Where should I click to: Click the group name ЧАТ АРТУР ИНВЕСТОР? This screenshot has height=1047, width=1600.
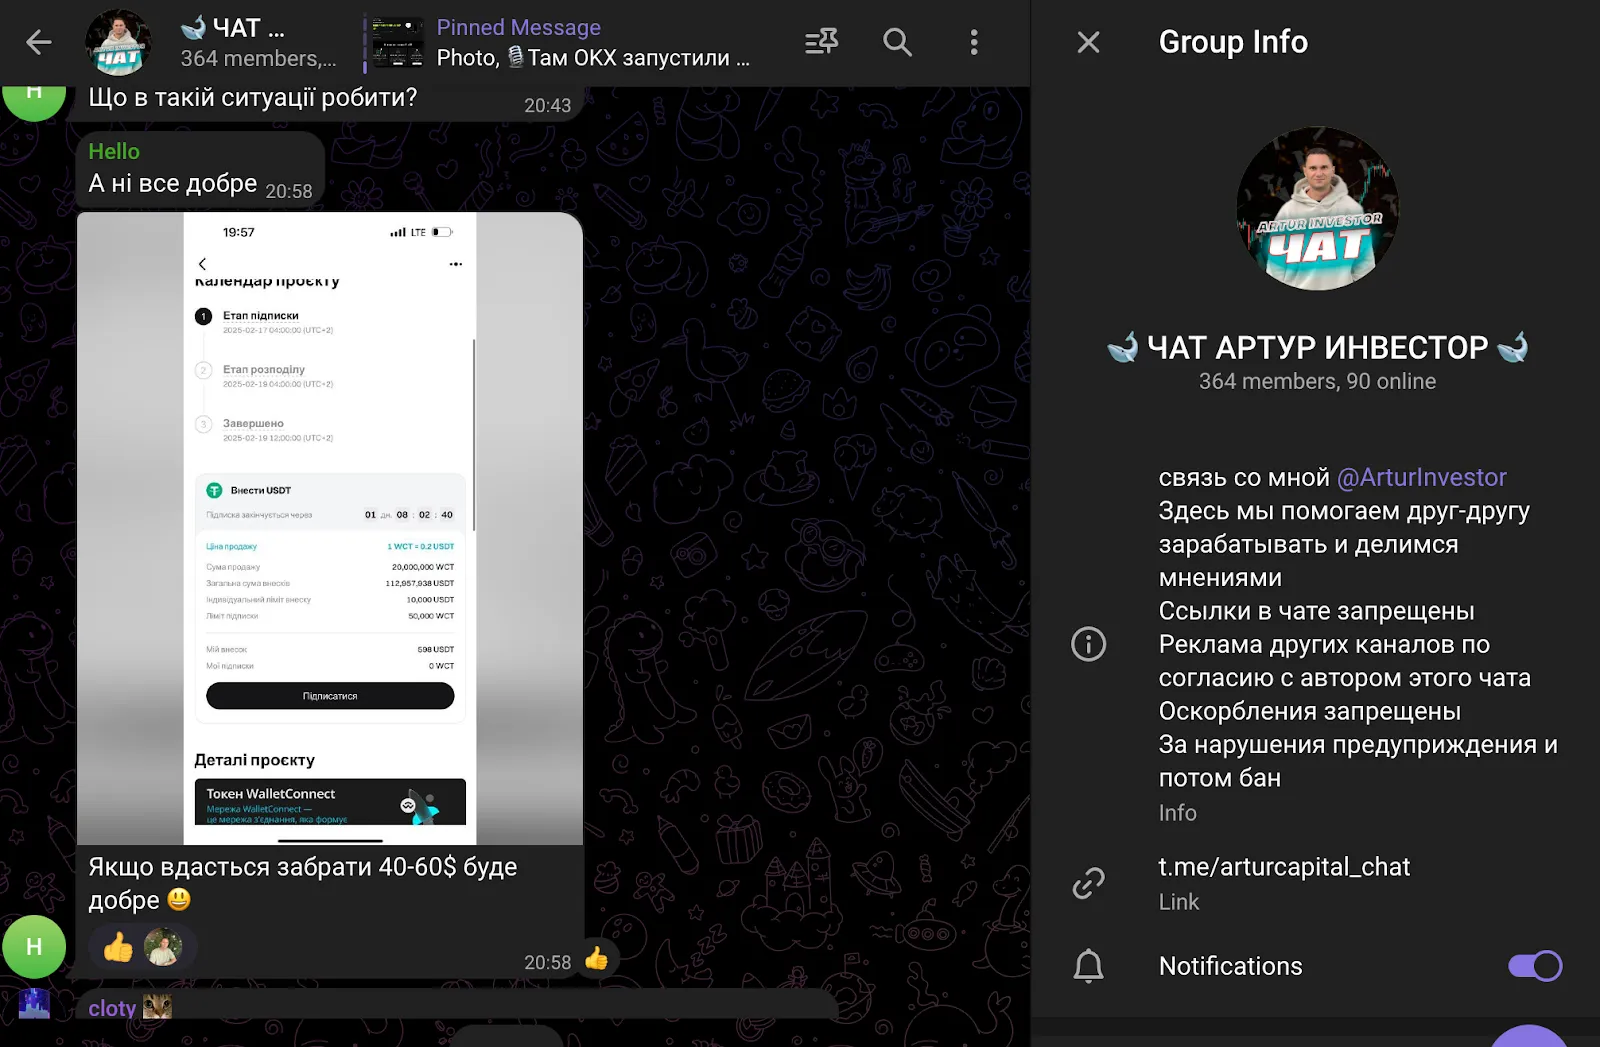point(1317,347)
